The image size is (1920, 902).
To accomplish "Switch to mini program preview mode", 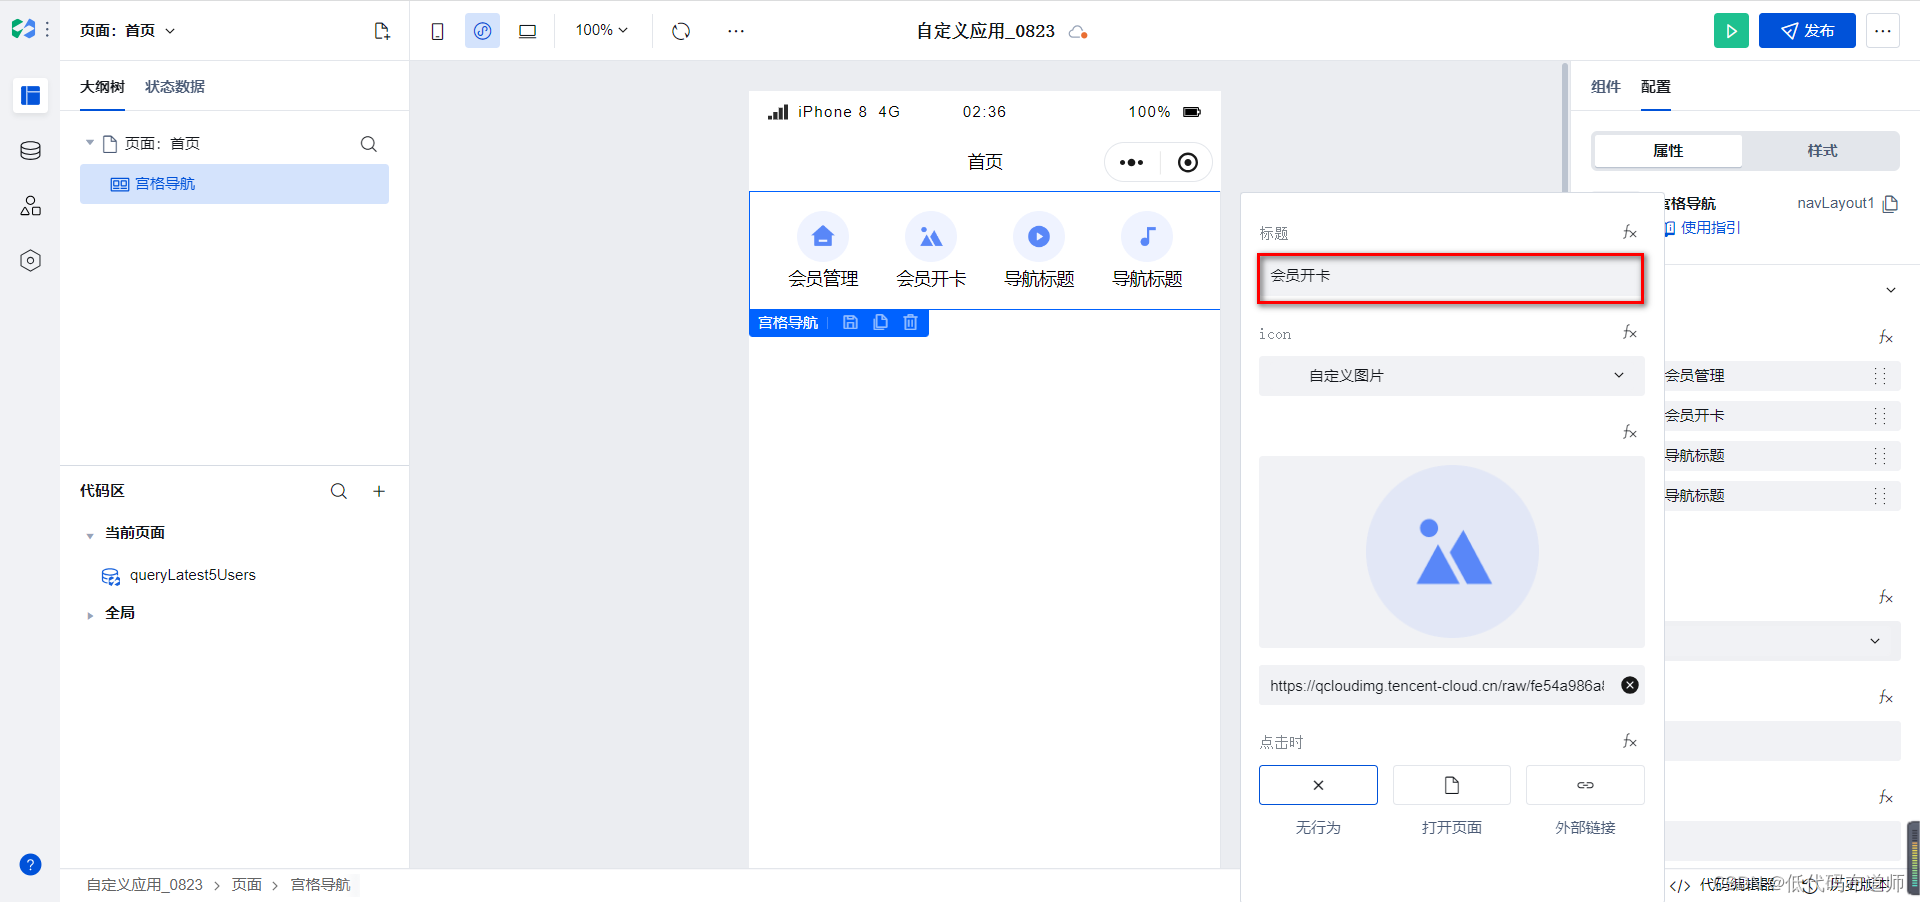I will pos(482,31).
